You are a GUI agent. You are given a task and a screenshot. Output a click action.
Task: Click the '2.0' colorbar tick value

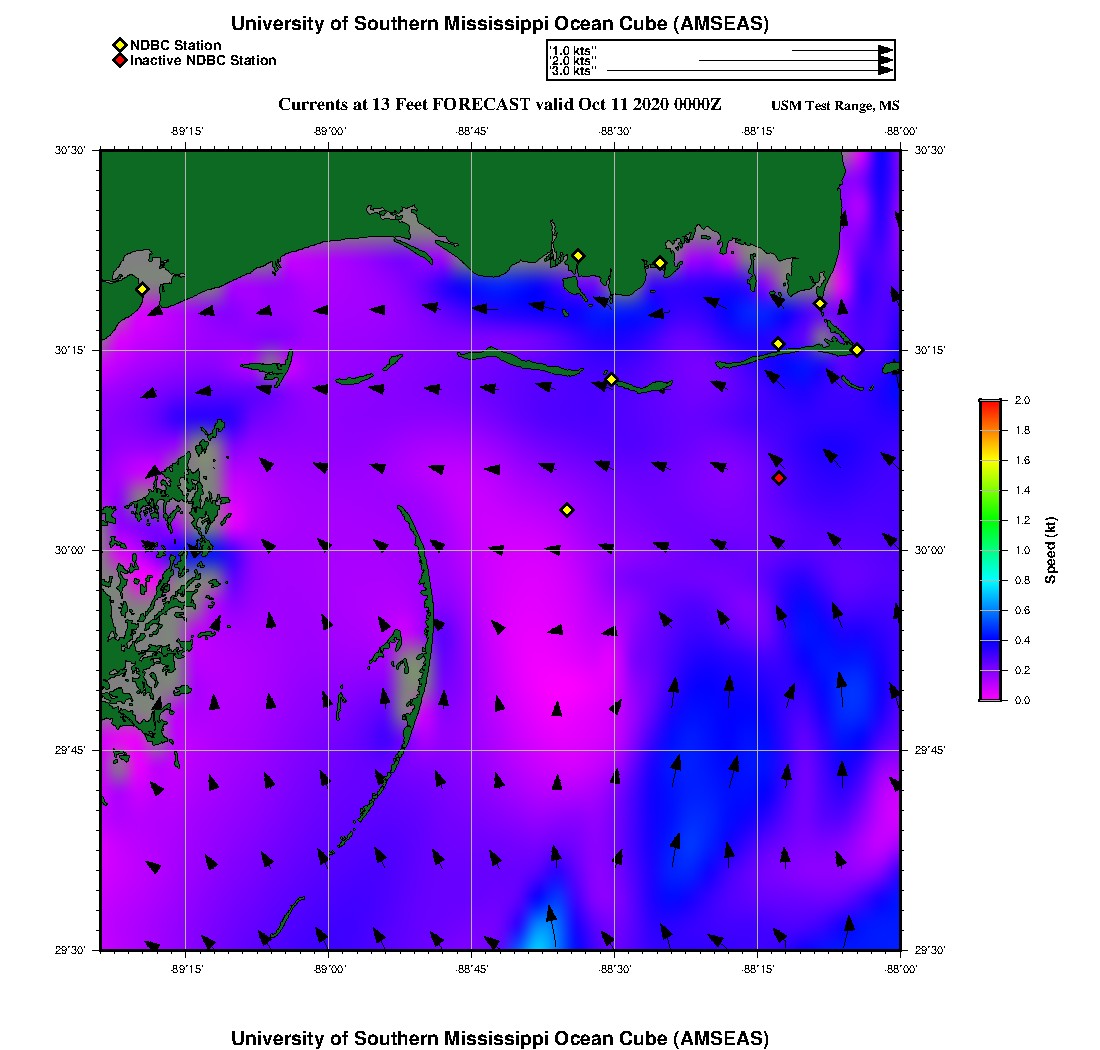pos(1022,400)
